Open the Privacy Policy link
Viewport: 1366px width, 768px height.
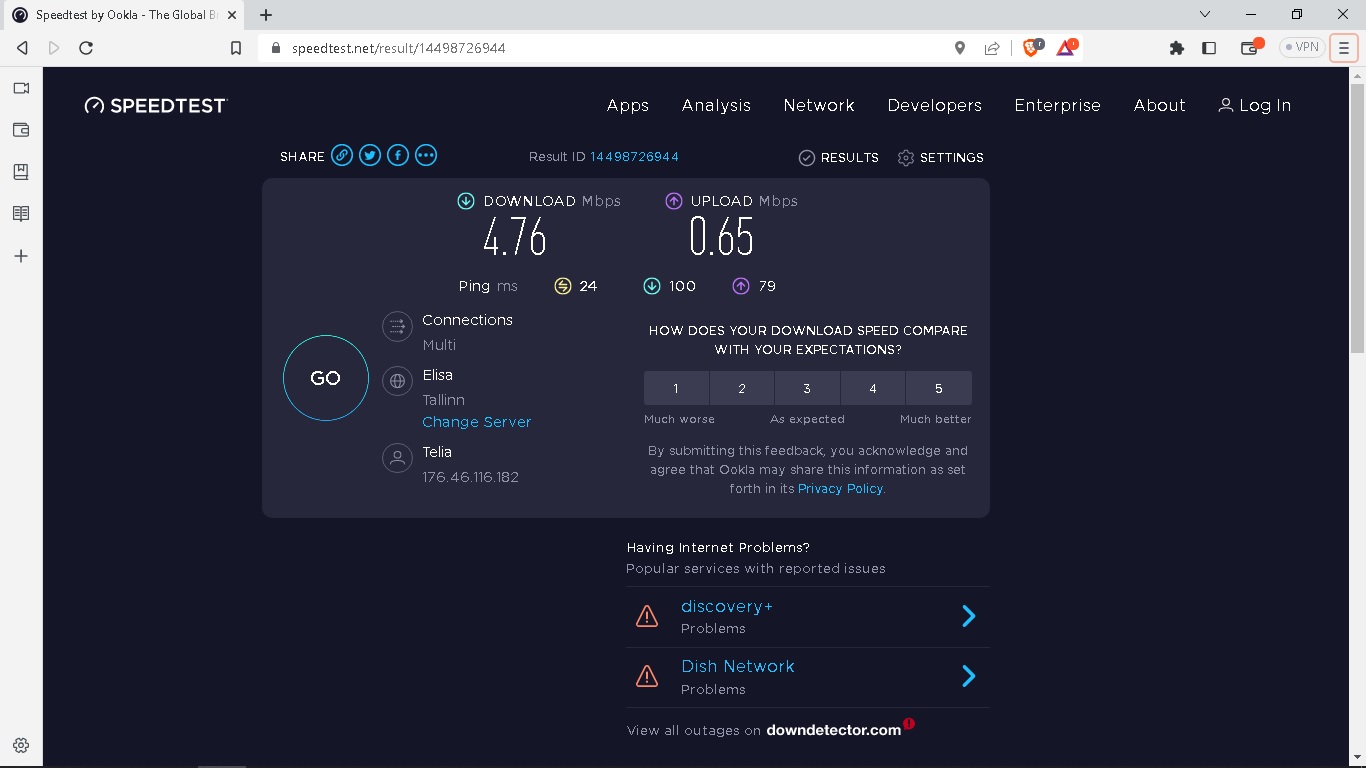[x=840, y=488]
